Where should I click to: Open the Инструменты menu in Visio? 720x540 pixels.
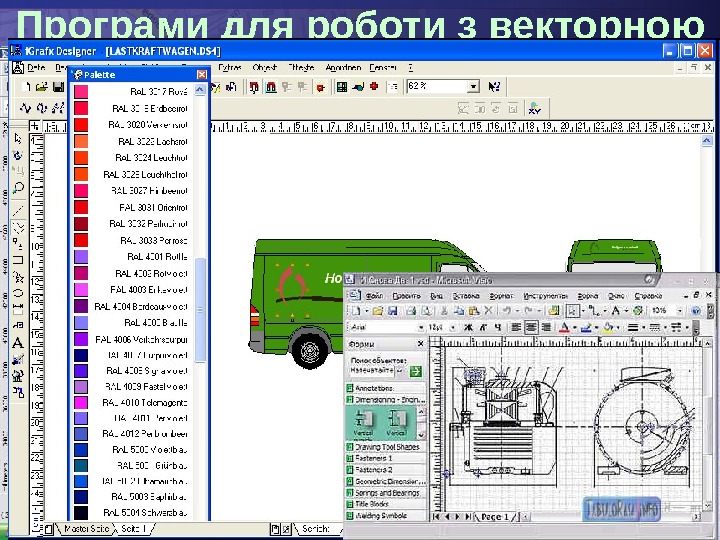[545, 296]
